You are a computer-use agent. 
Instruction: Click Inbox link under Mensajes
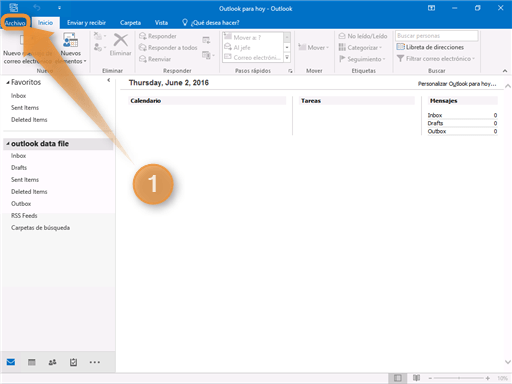click(435, 115)
